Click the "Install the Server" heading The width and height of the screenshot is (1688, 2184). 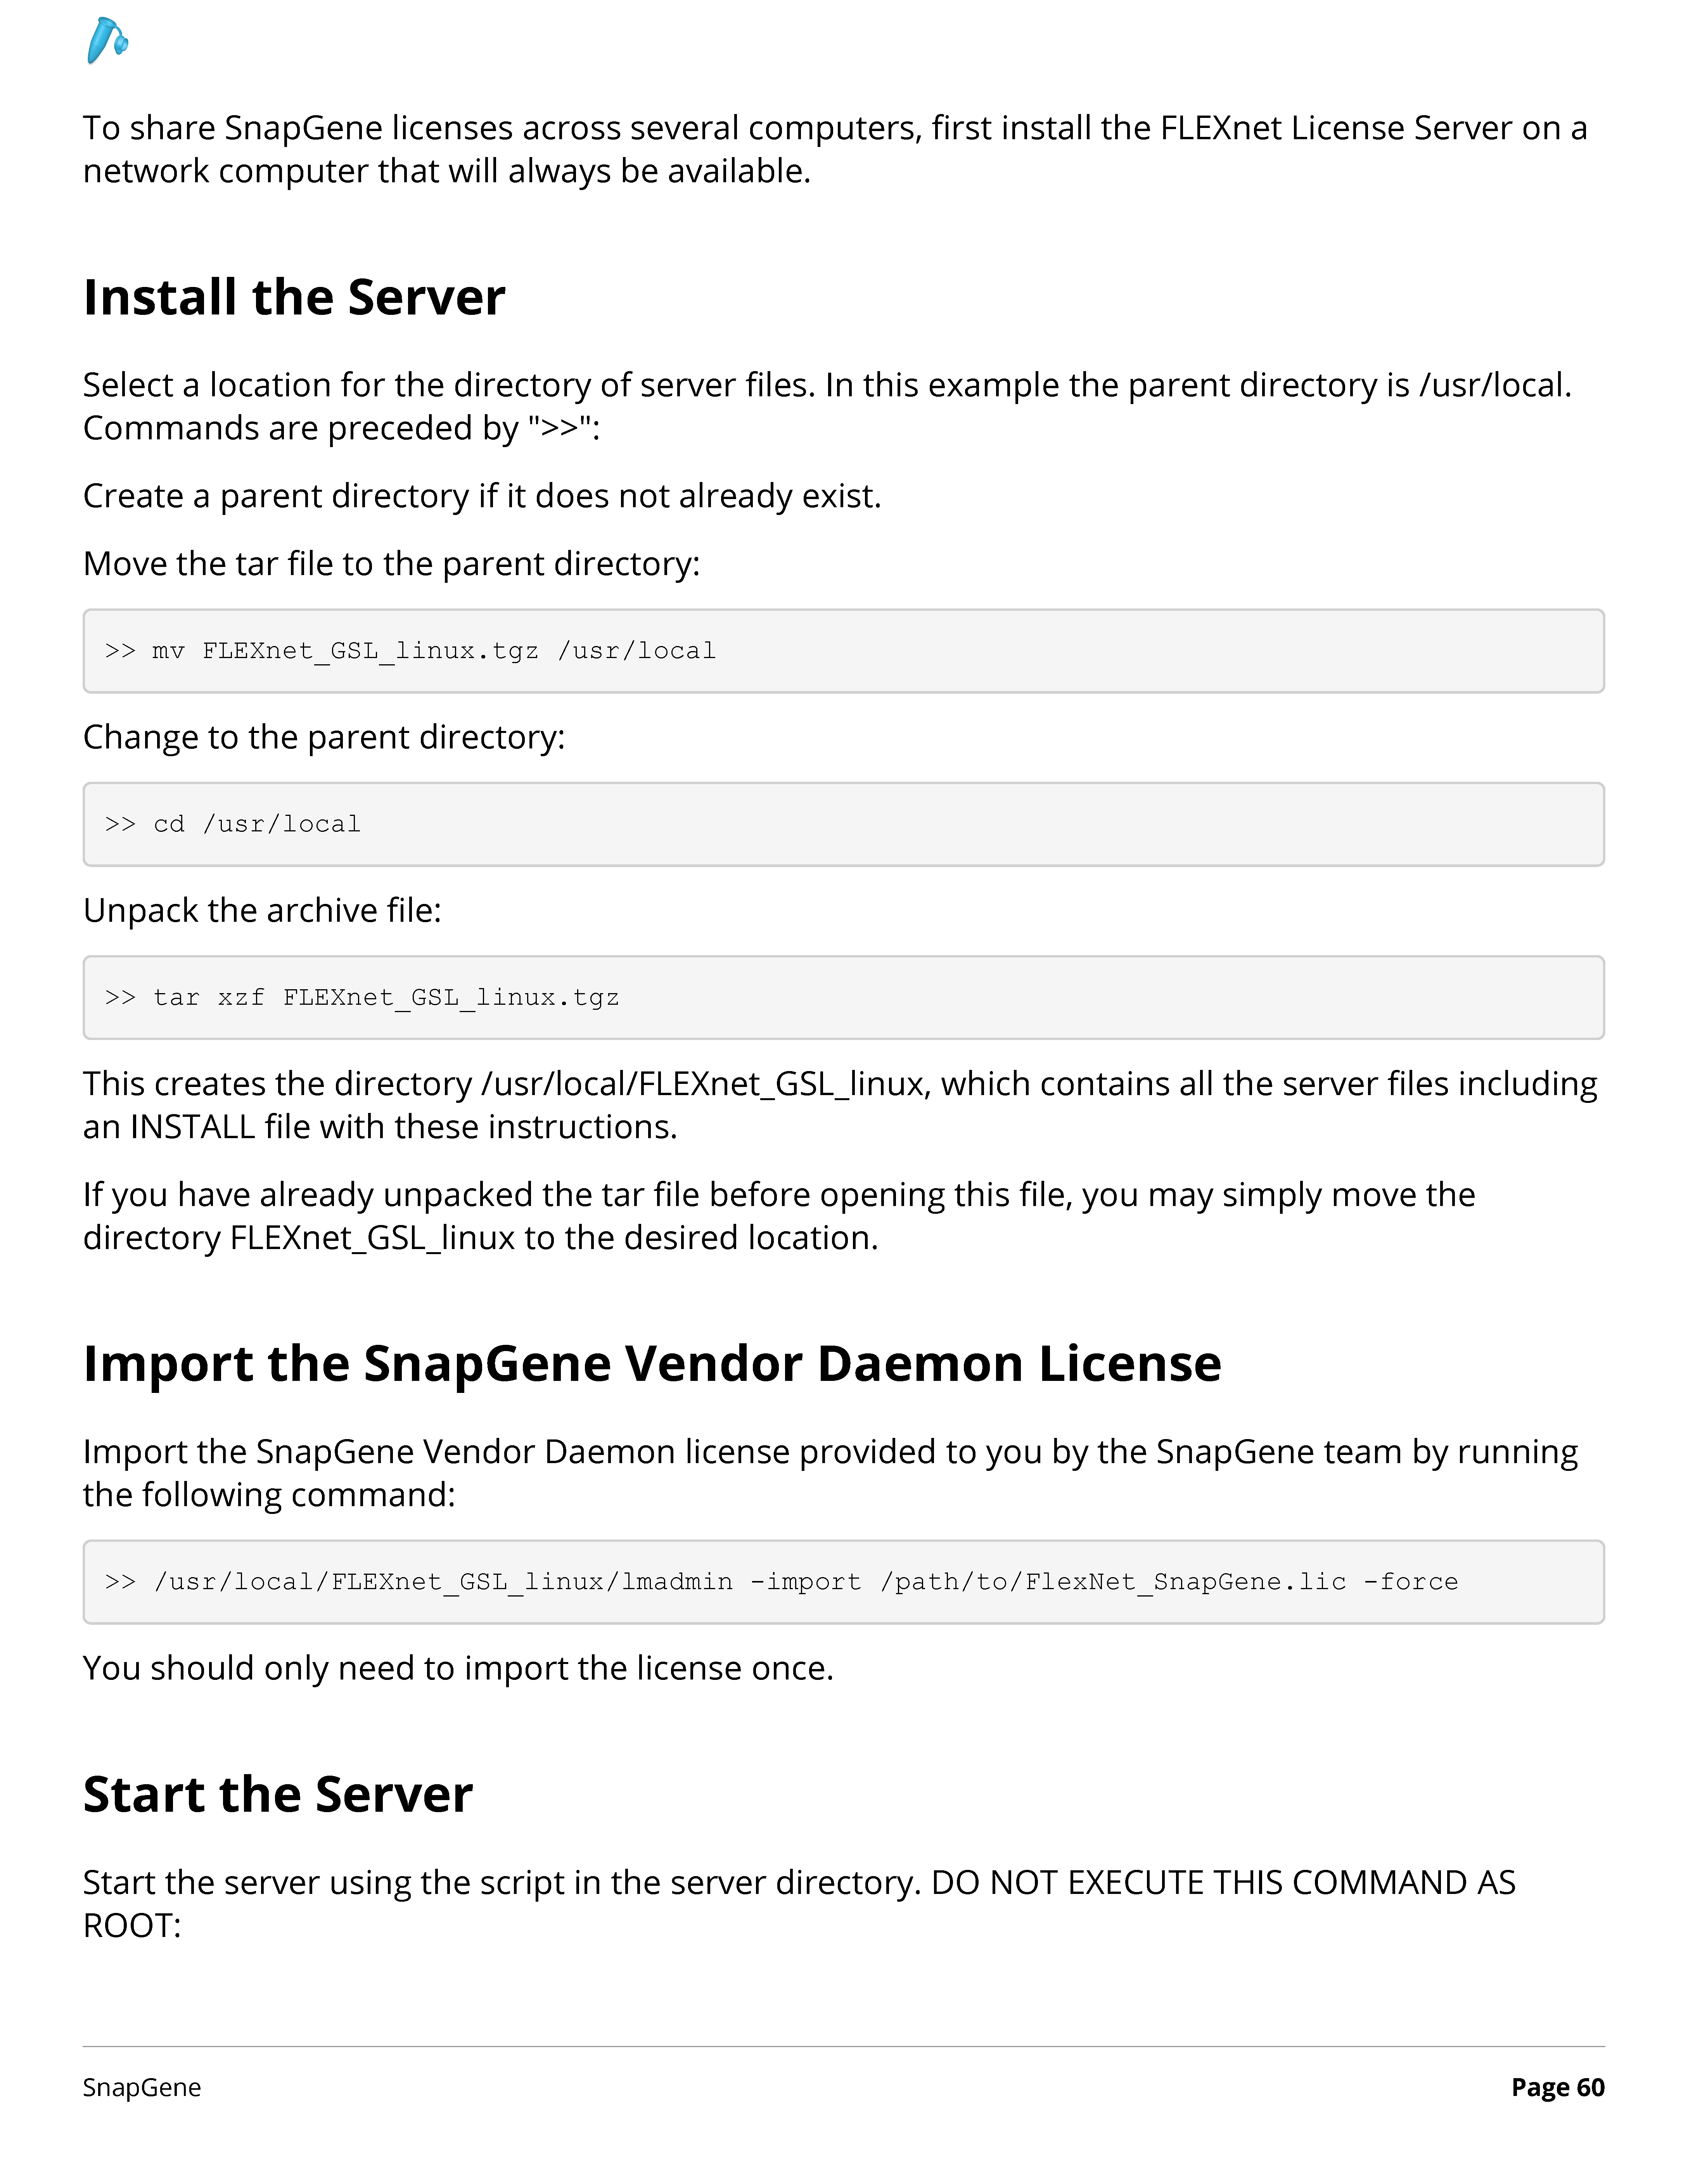pyautogui.click(x=294, y=297)
